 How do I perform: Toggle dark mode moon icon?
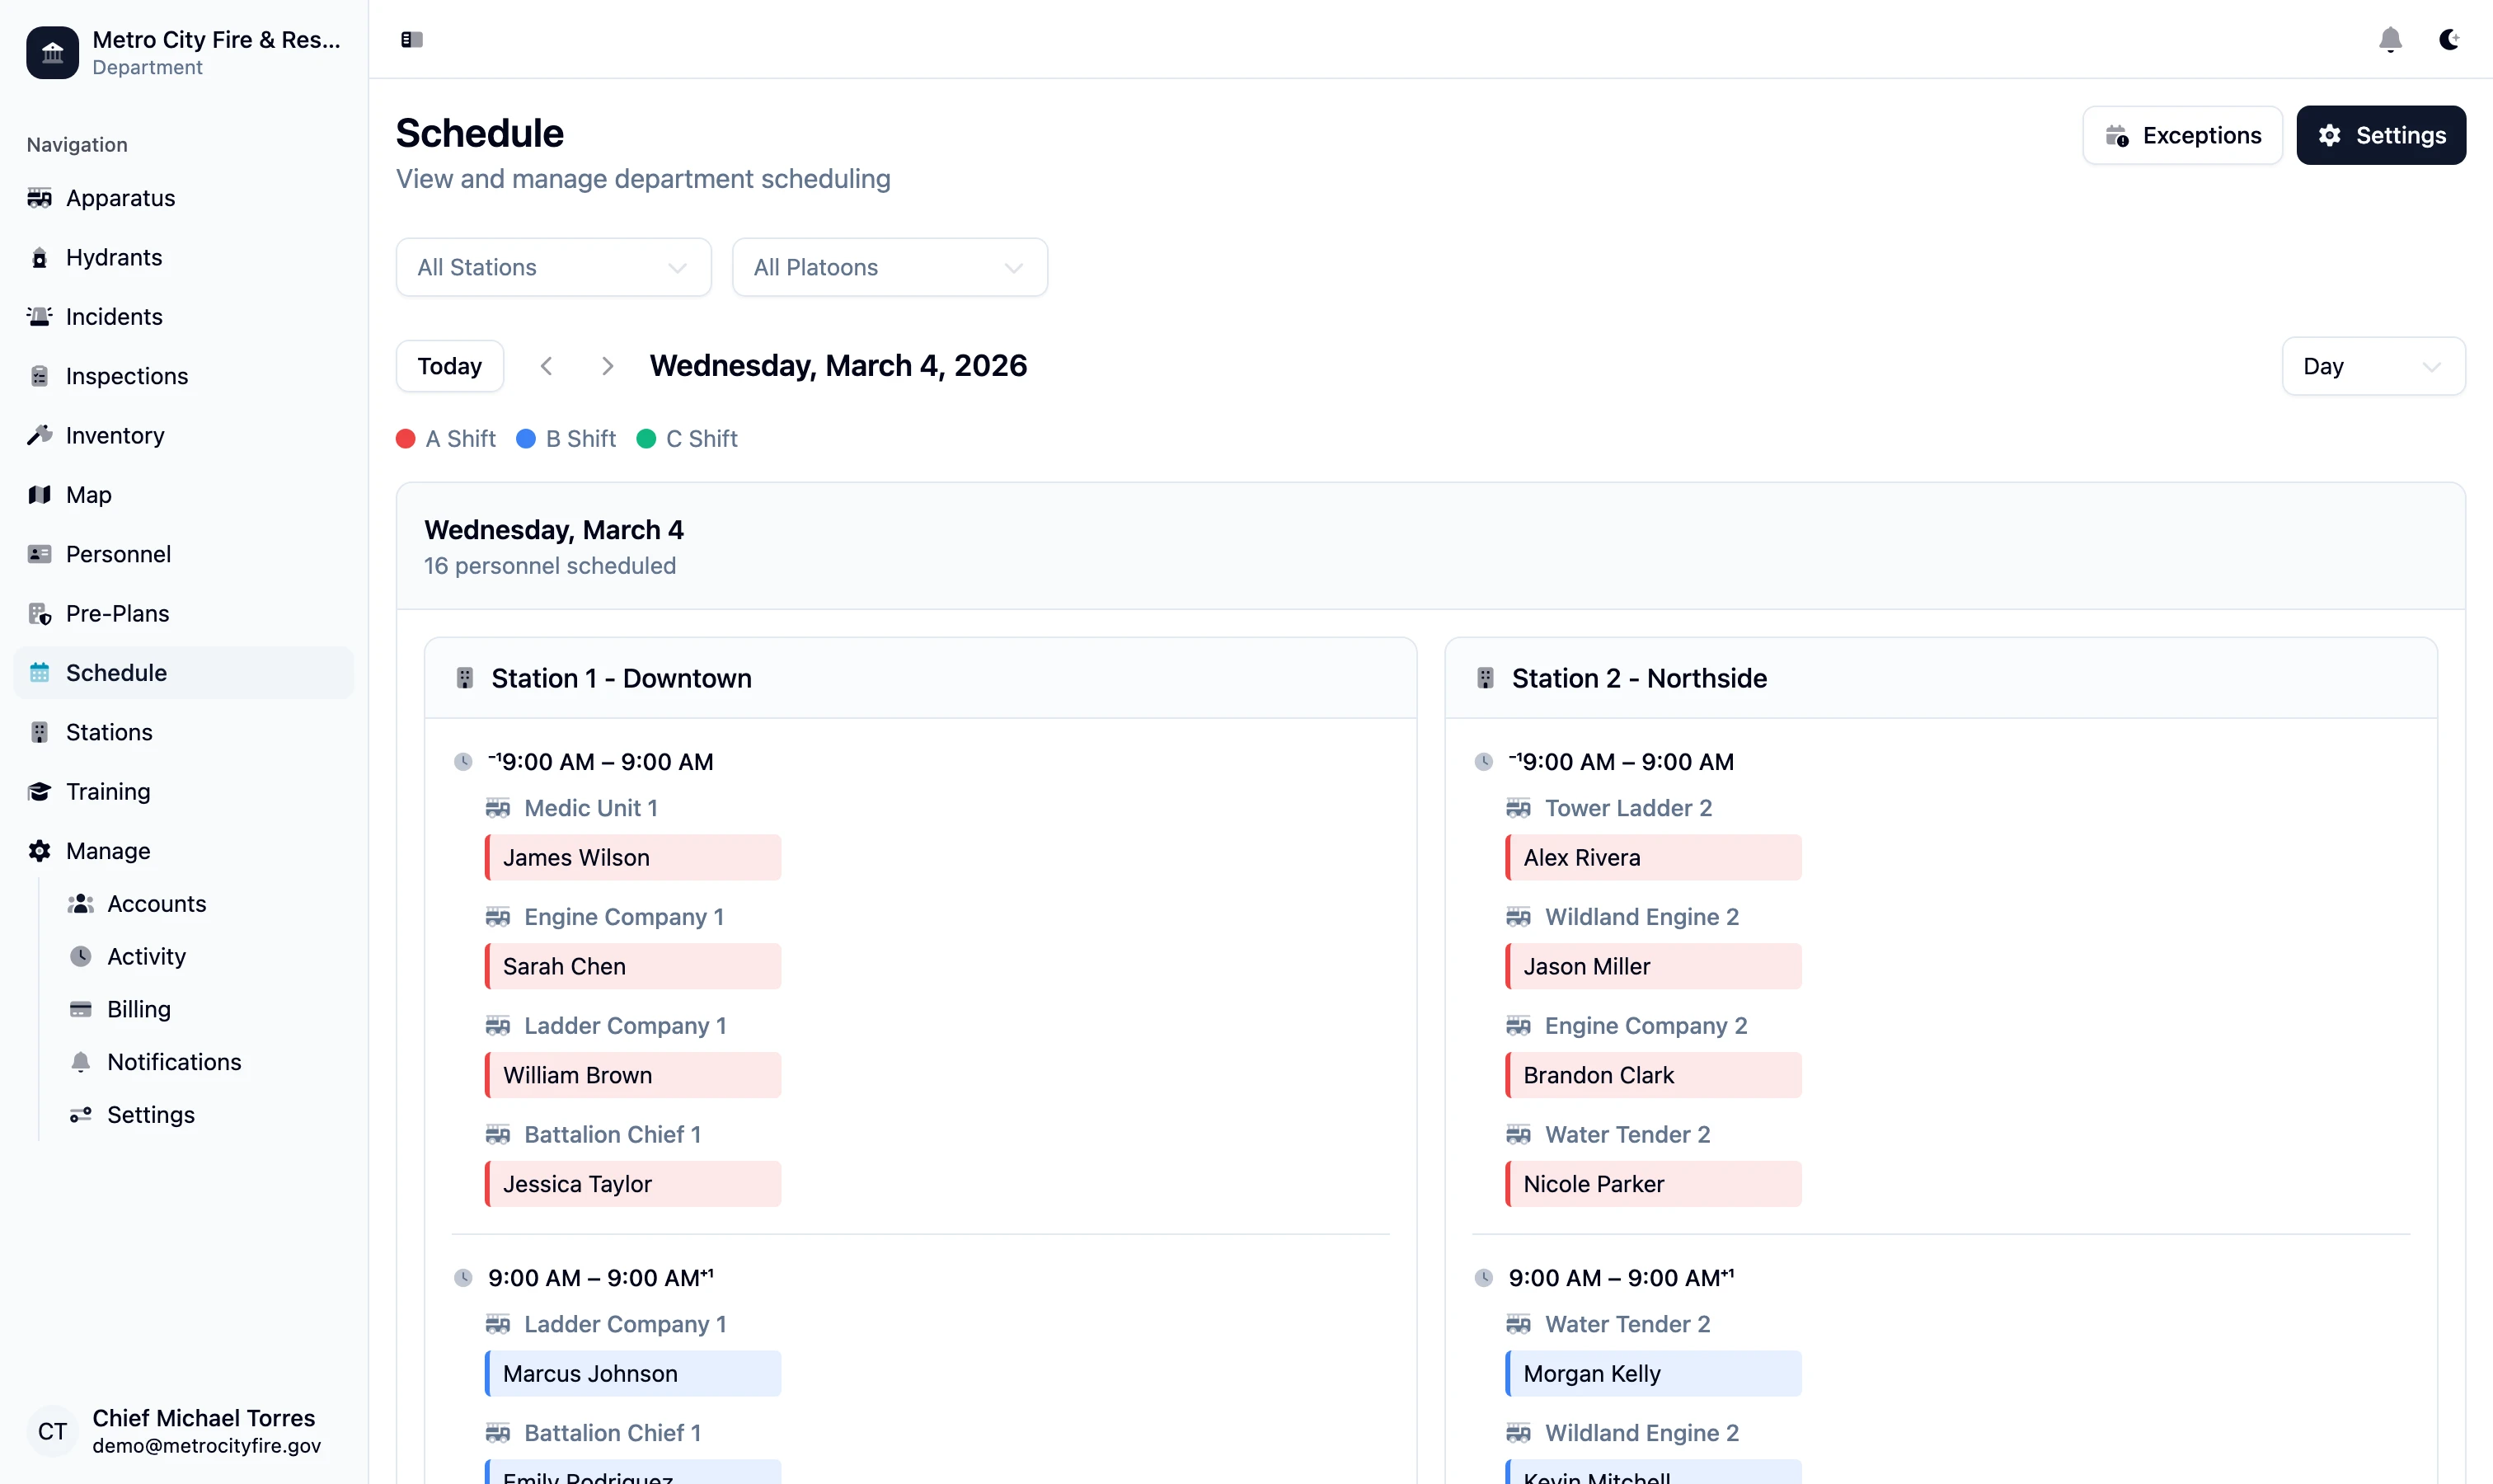point(2448,39)
